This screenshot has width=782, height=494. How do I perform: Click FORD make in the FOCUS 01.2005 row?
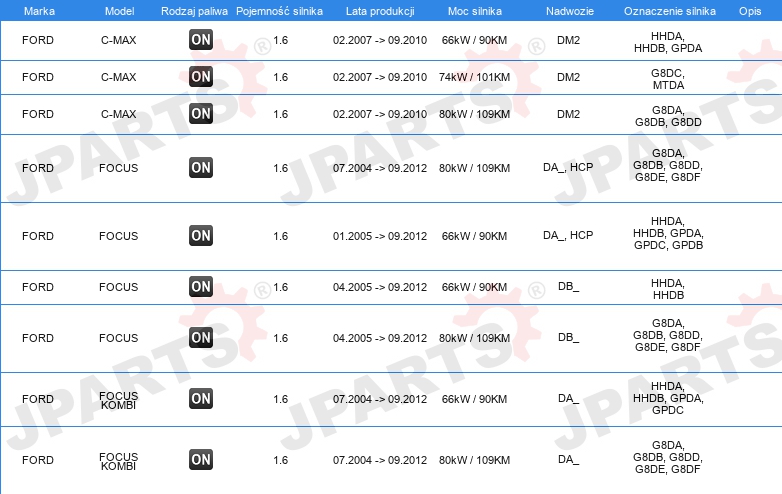(38, 236)
